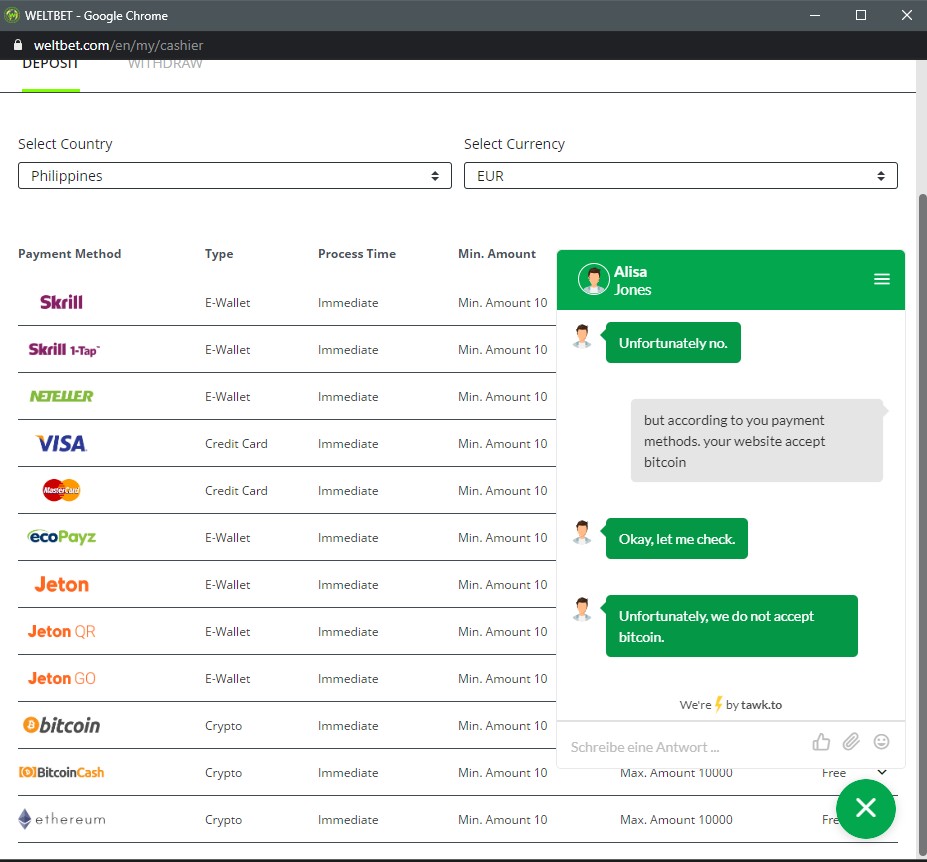Click the visitor message about payment methods
Image resolution: width=927 pixels, height=862 pixels.
tap(756, 440)
